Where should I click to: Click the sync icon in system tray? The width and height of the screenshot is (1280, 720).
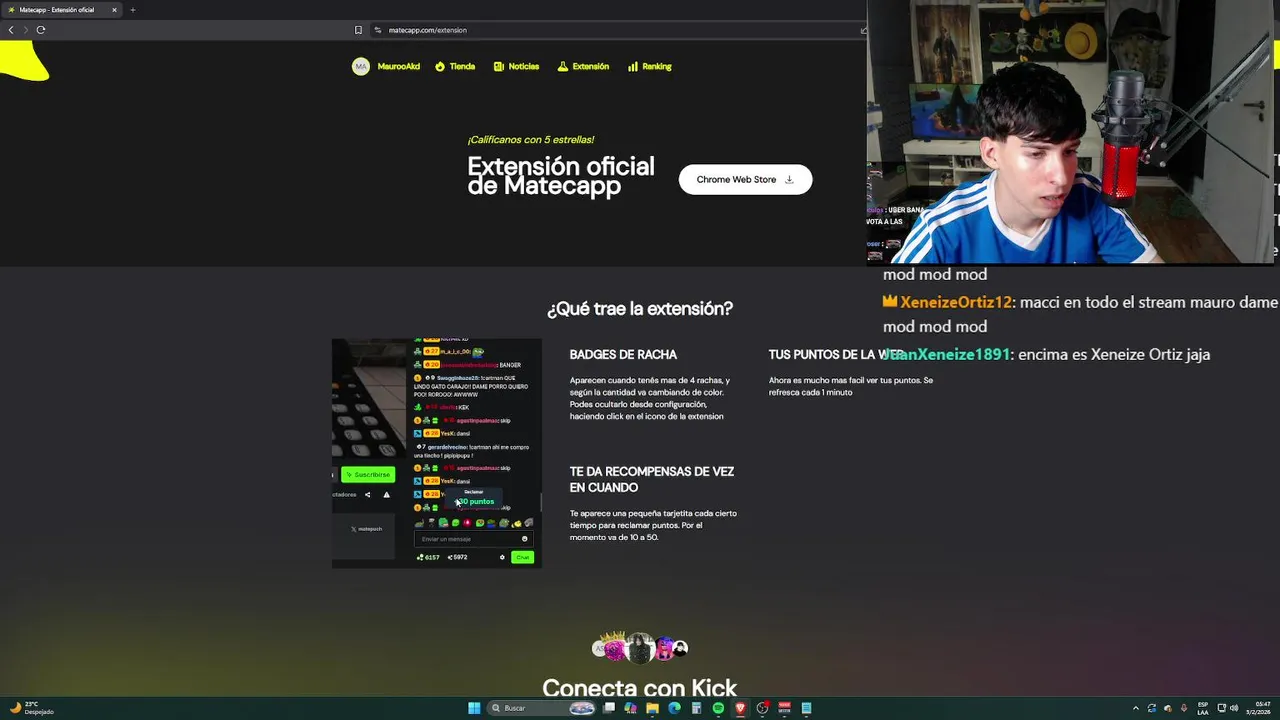pos(1151,708)
